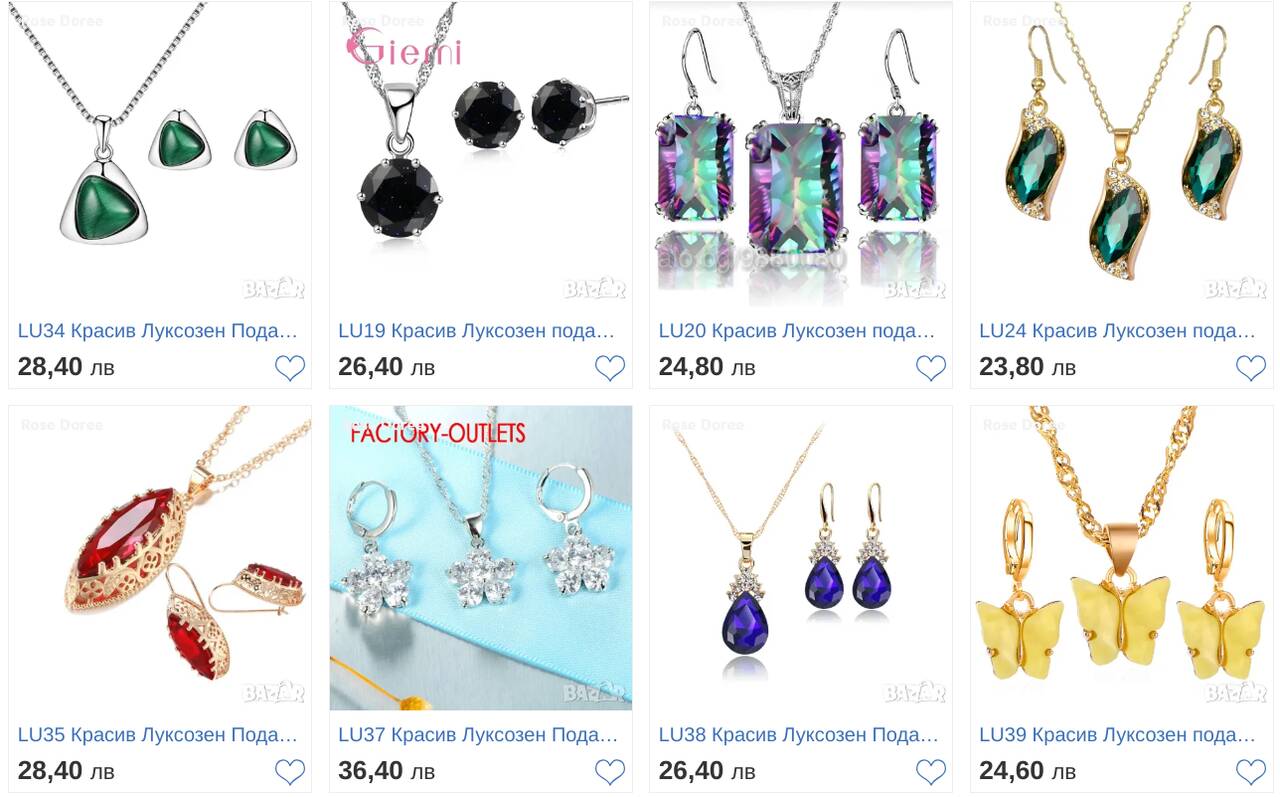
Task: Mark the LU24 listing as favorite with the heart
Action: pyautogui.click(x=1251, y=368)
